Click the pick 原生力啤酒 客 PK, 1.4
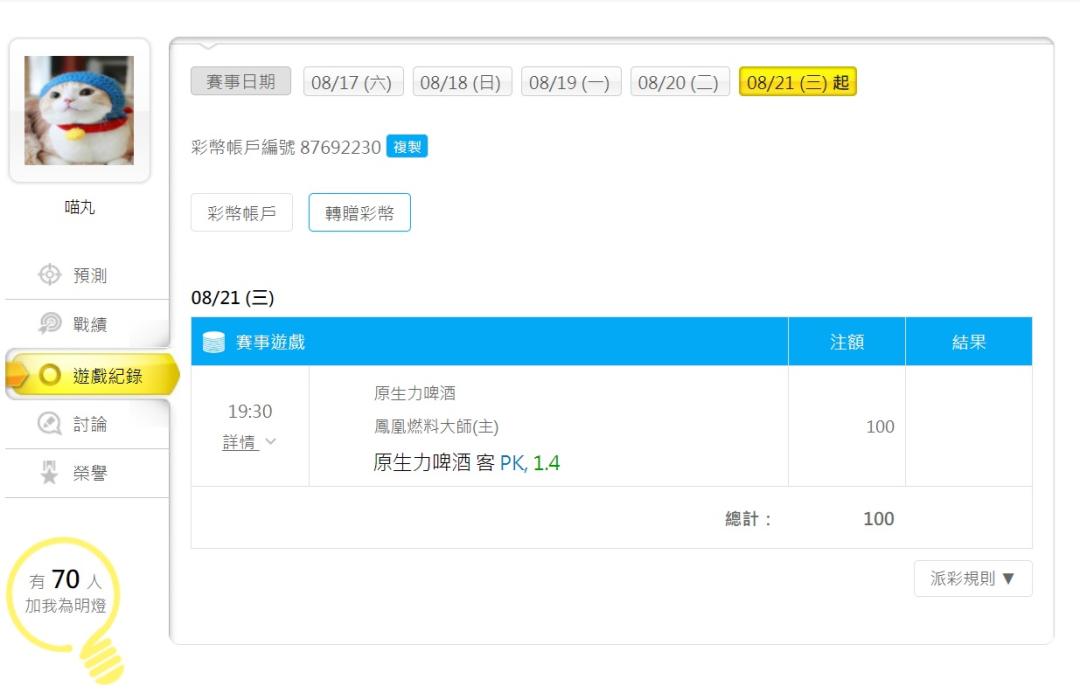Screen dimensions: 1080x693 click(x=466, y=462)
